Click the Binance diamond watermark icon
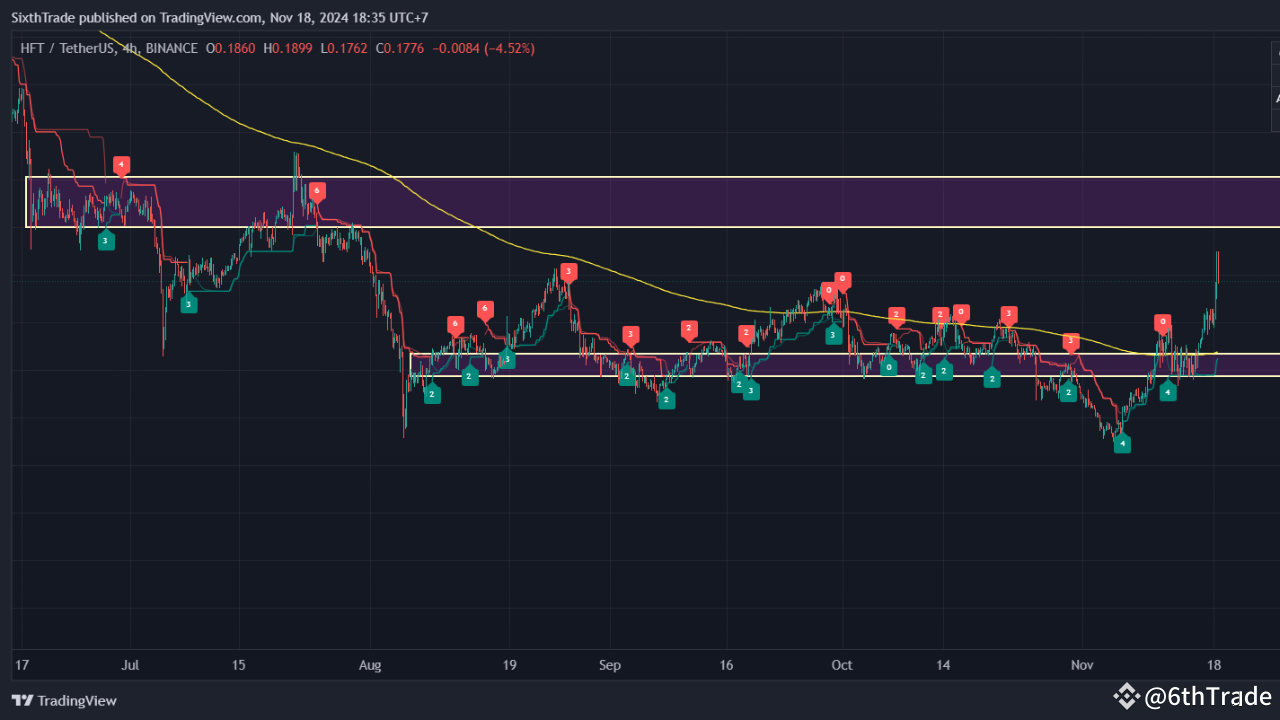Screen dimensions: 1280x720 (x=1127, y=695)
